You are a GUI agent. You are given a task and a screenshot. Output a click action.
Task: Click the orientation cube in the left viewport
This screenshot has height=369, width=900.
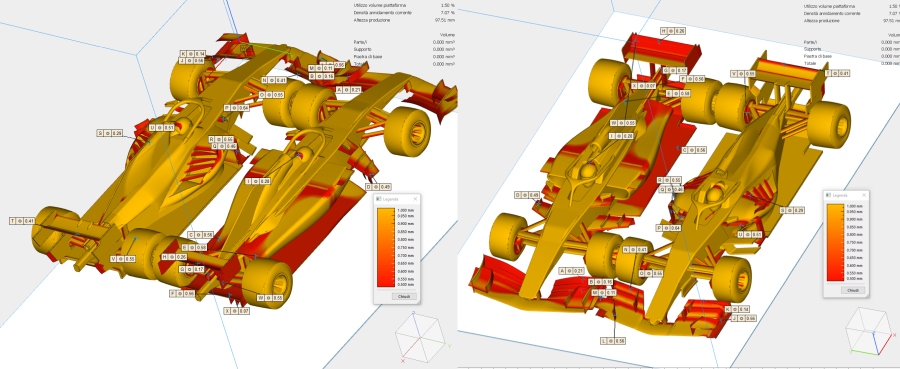[421, 336]
